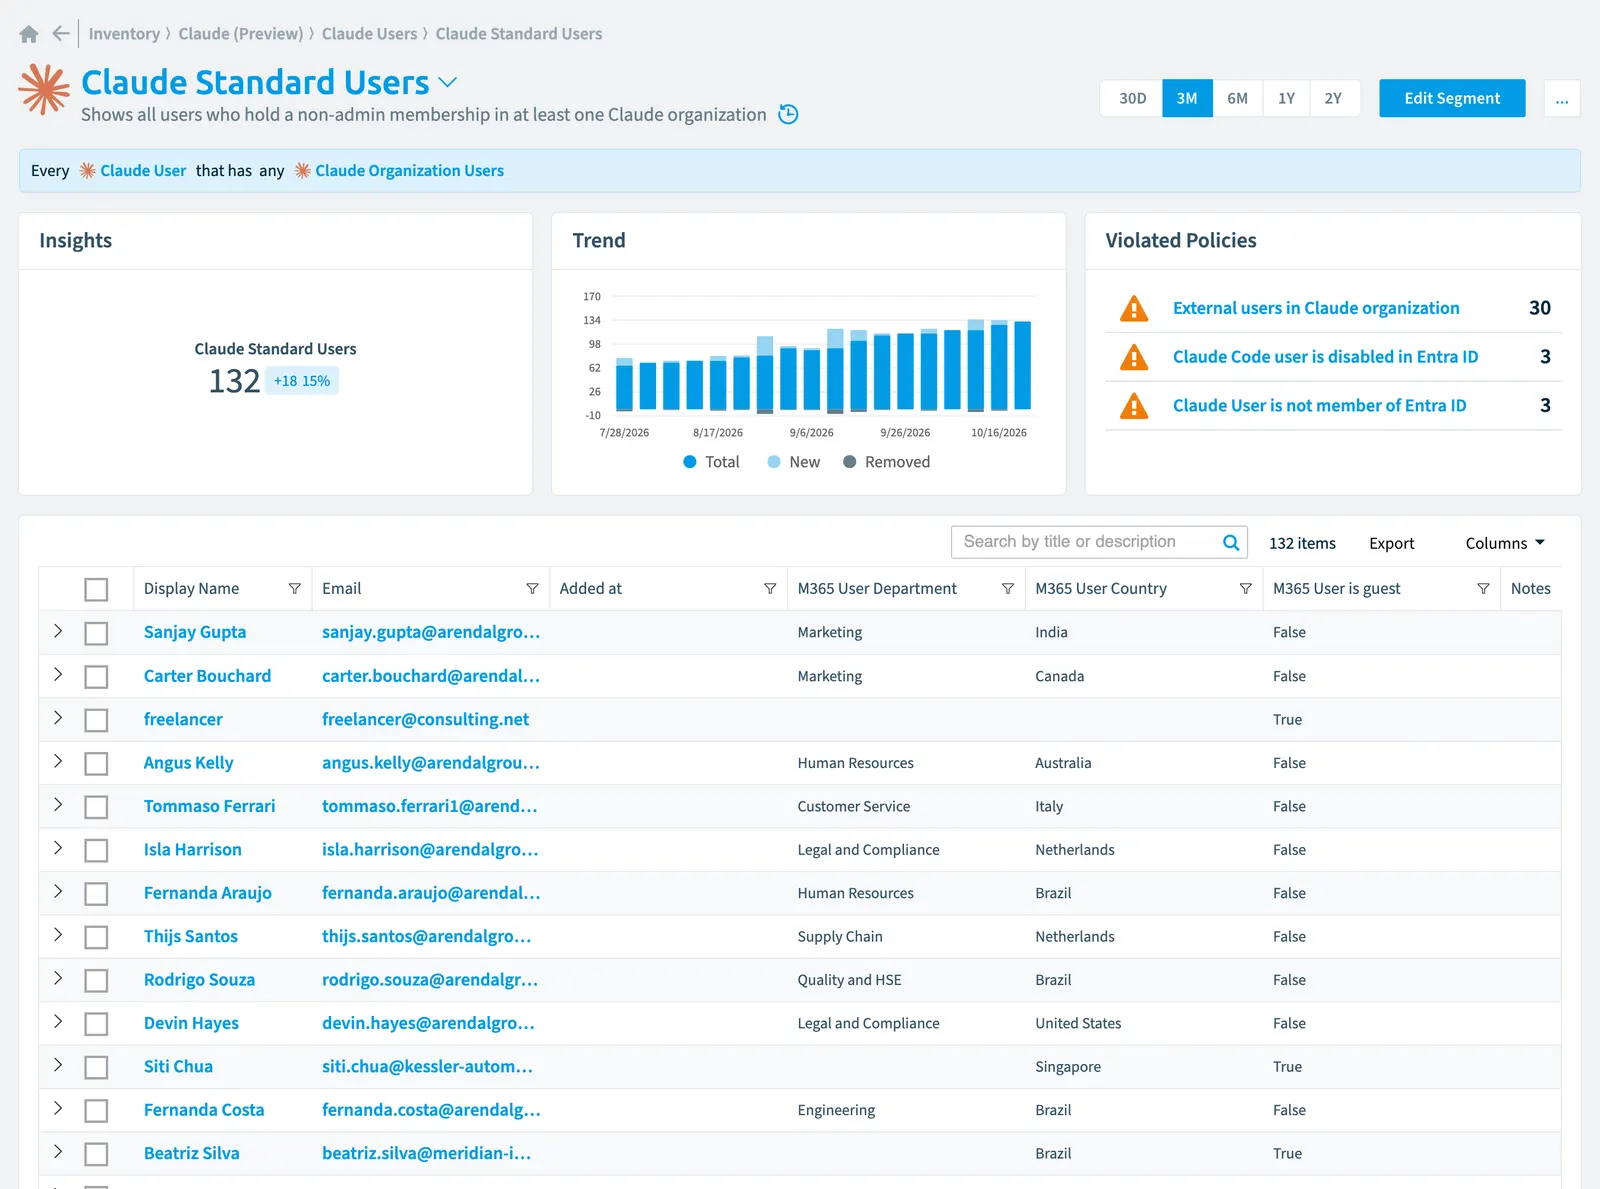
Task: Open the Email column filter icon
Action: click(x=532, y=589)
